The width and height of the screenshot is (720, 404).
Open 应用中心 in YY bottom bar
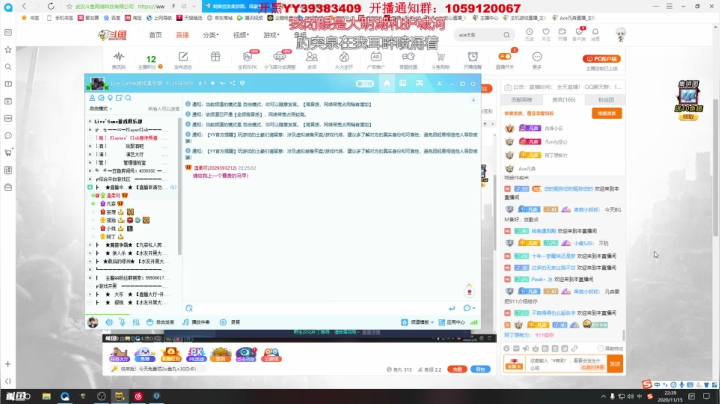tap(452, 322)
